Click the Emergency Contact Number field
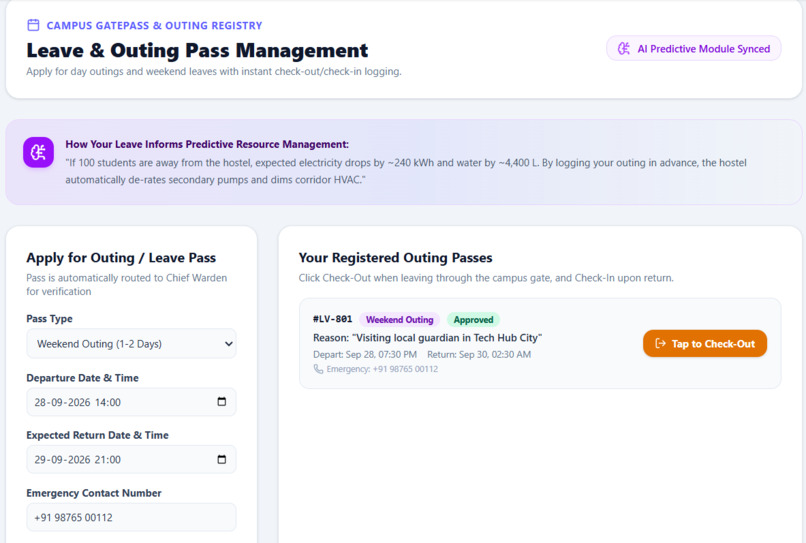The image size is (806, 543). [x=131, y=517]
